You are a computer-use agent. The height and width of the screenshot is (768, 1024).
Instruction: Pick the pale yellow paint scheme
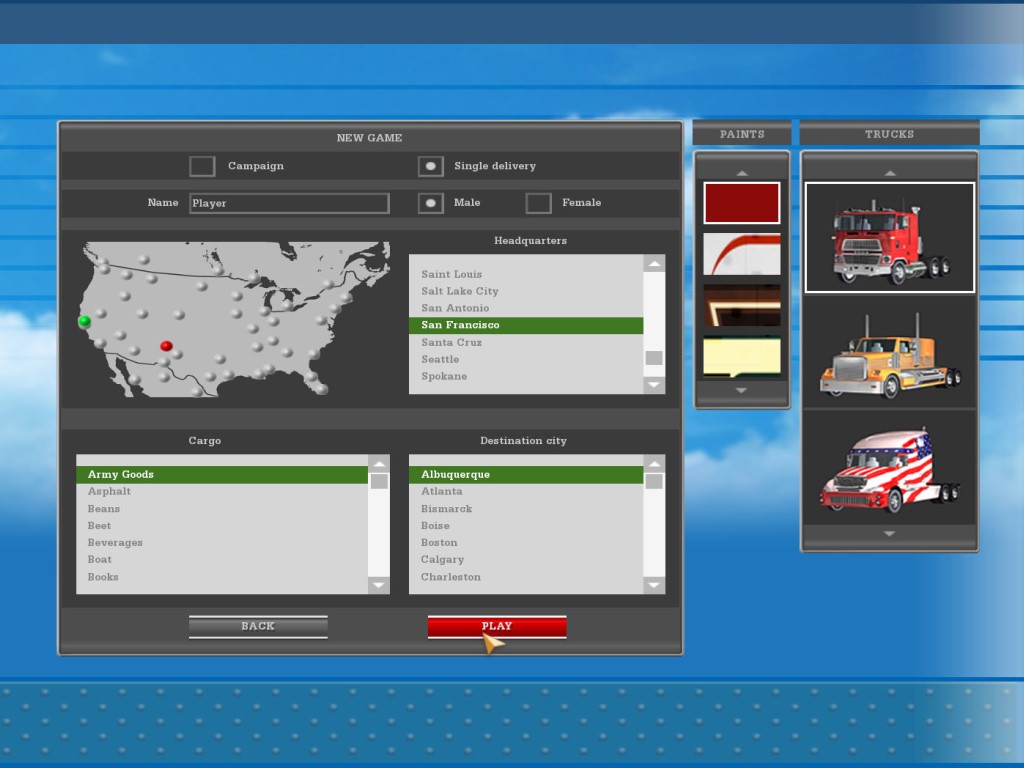point(741,357)
